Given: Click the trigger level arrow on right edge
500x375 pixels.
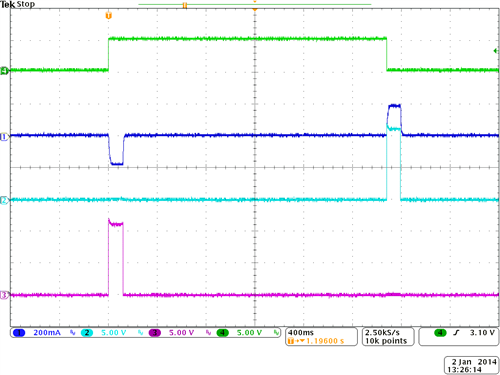Looking at the screenshot, I should coord(496,51).
